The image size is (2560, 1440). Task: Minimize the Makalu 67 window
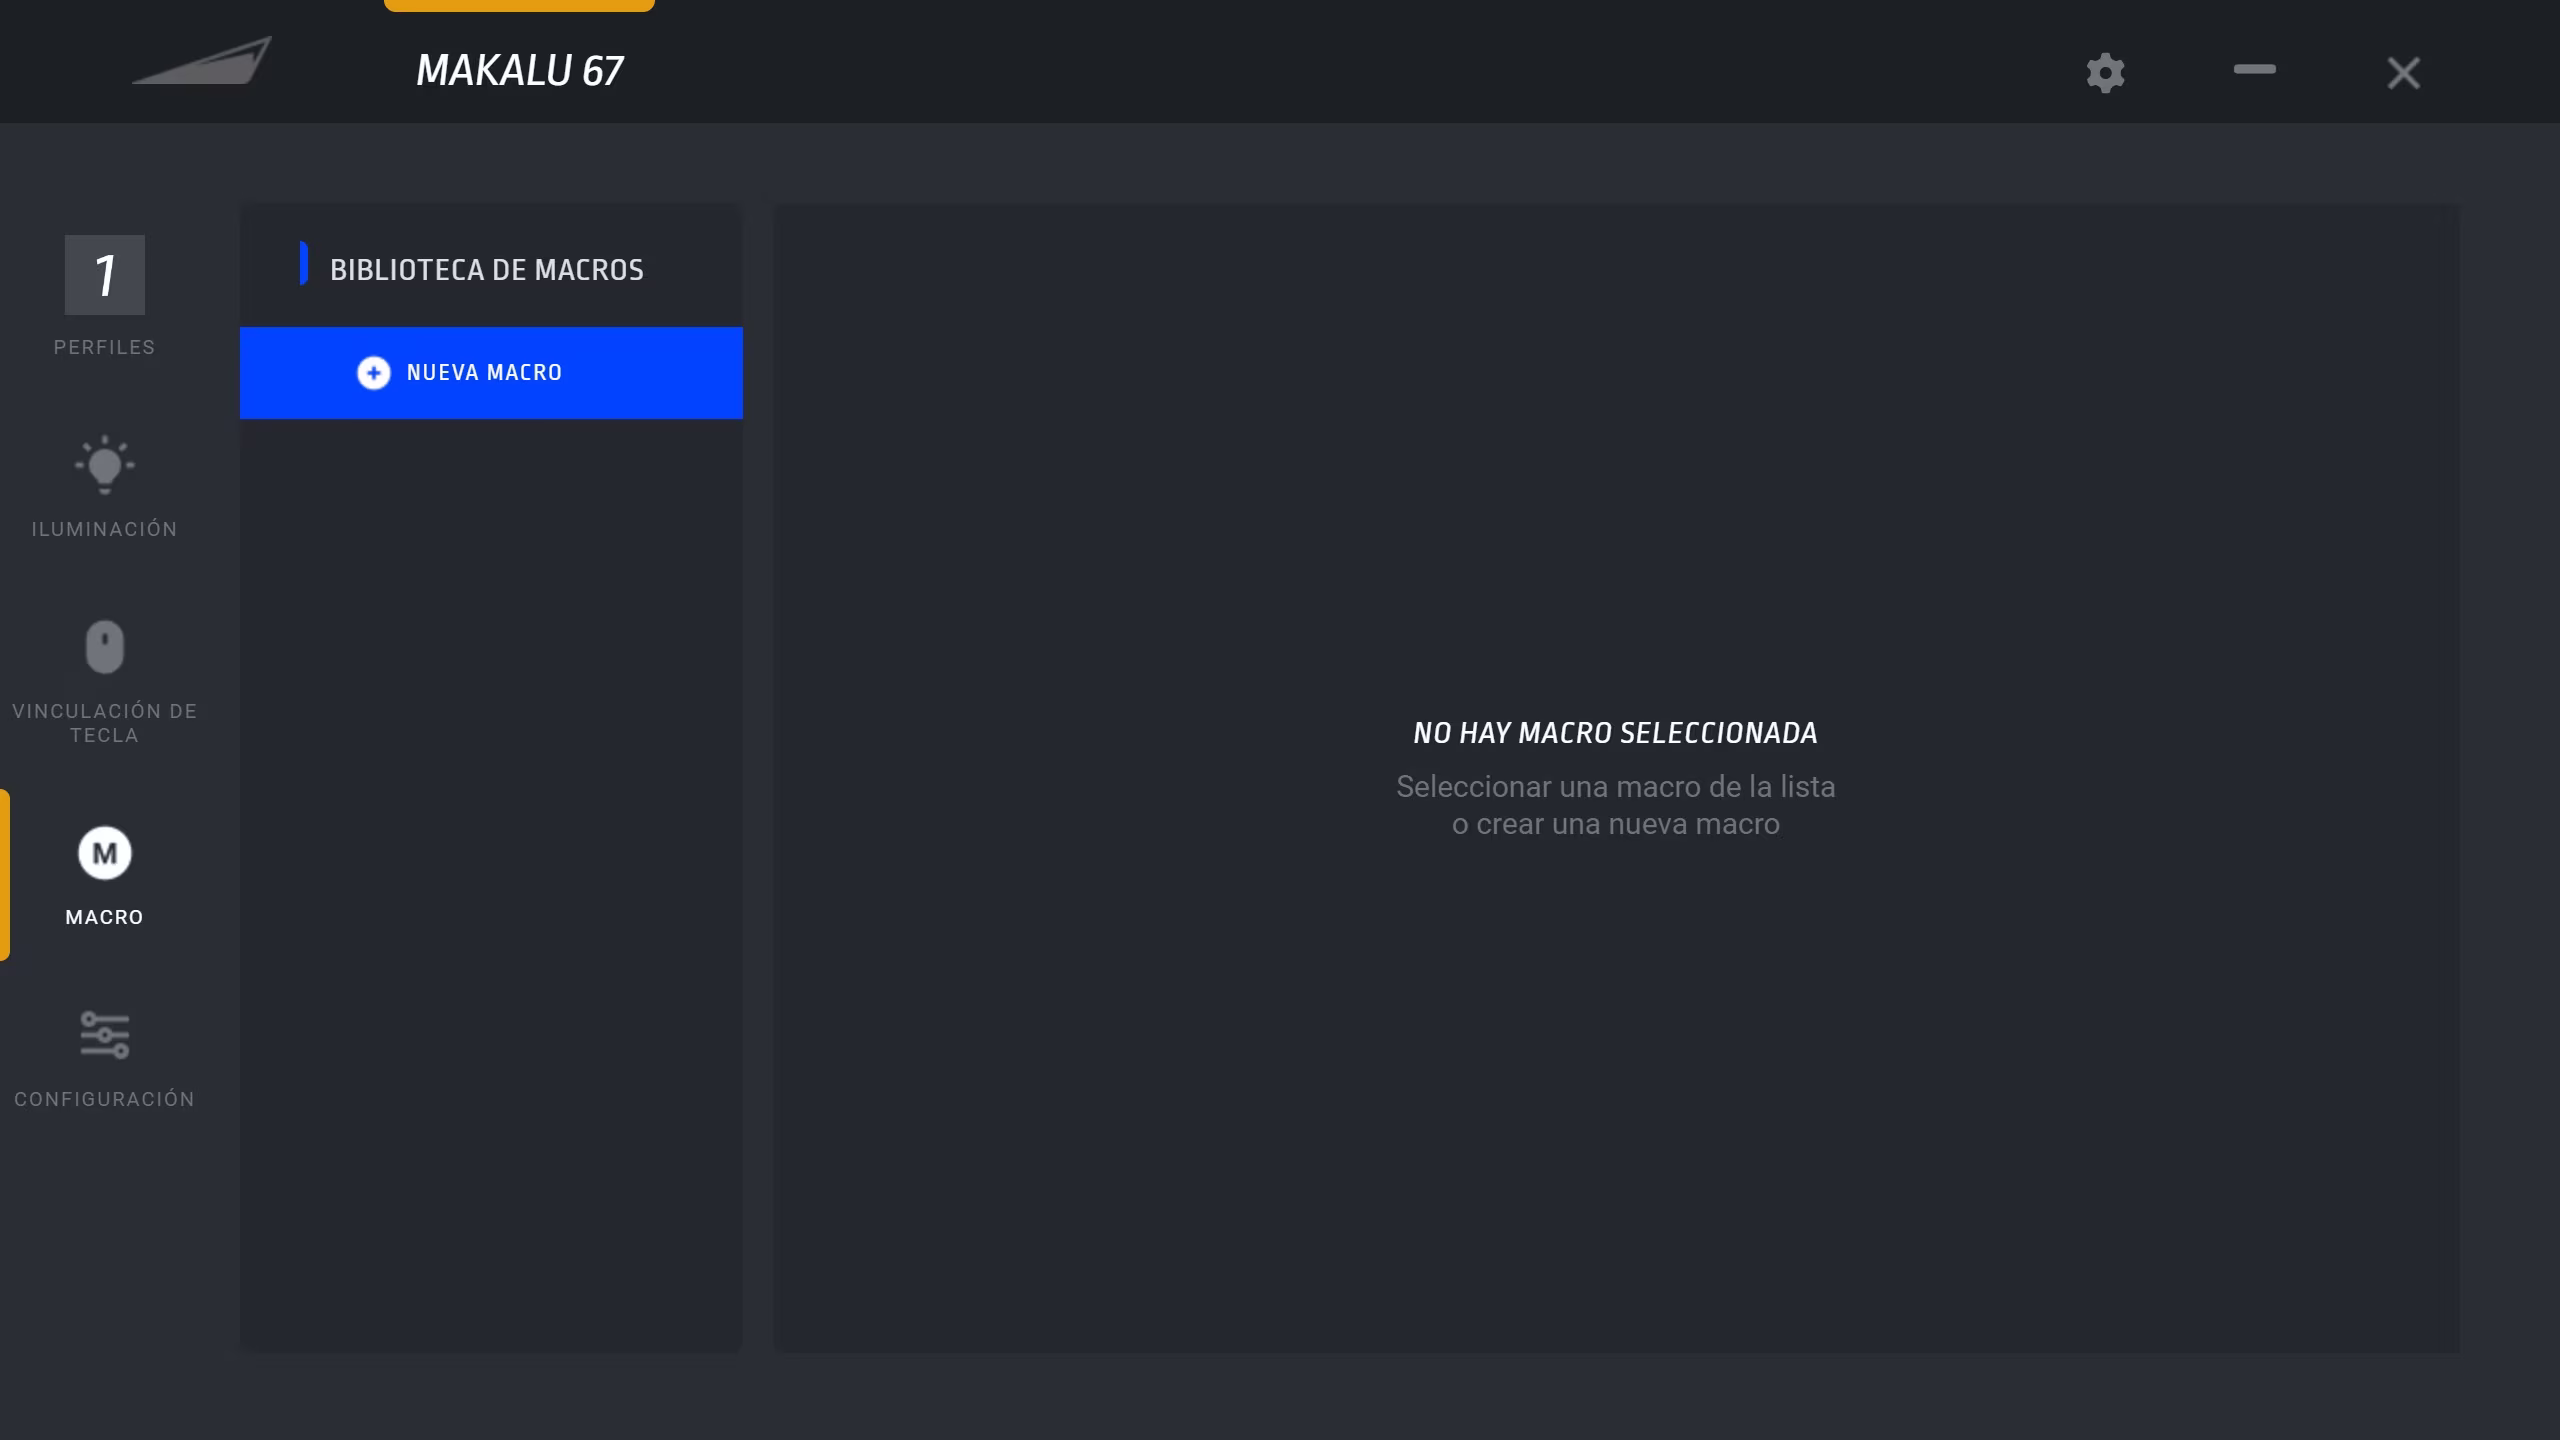(2255, 69)
